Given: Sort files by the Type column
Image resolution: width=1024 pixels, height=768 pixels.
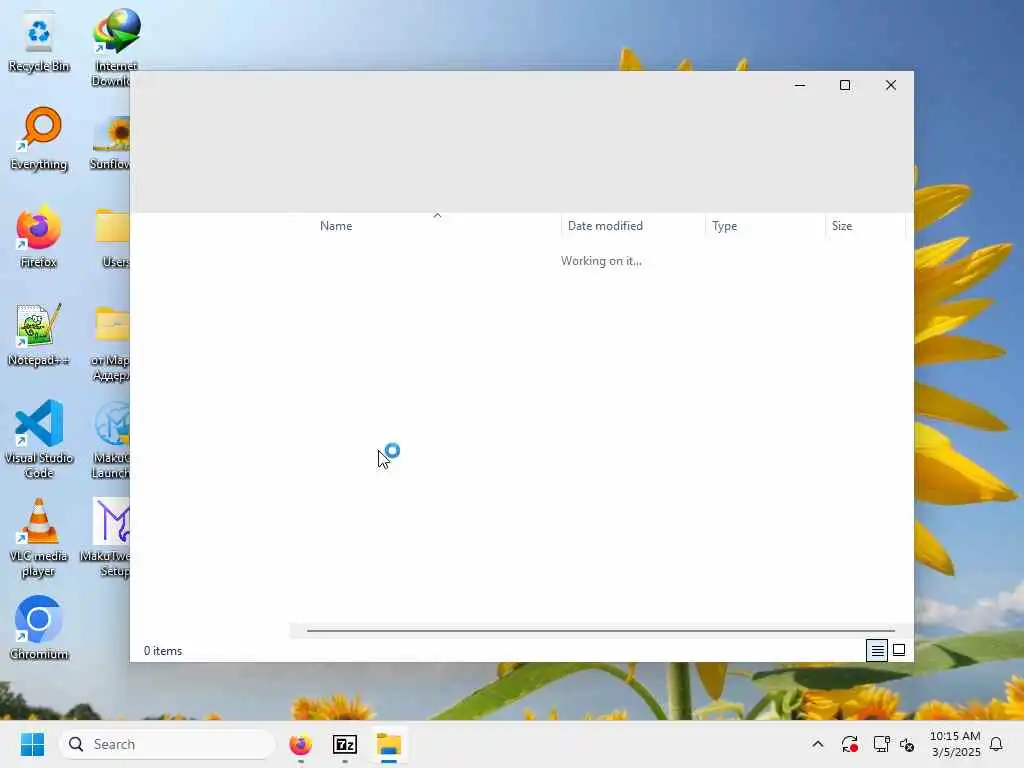Looking at the screenshot, I should 765,226.
